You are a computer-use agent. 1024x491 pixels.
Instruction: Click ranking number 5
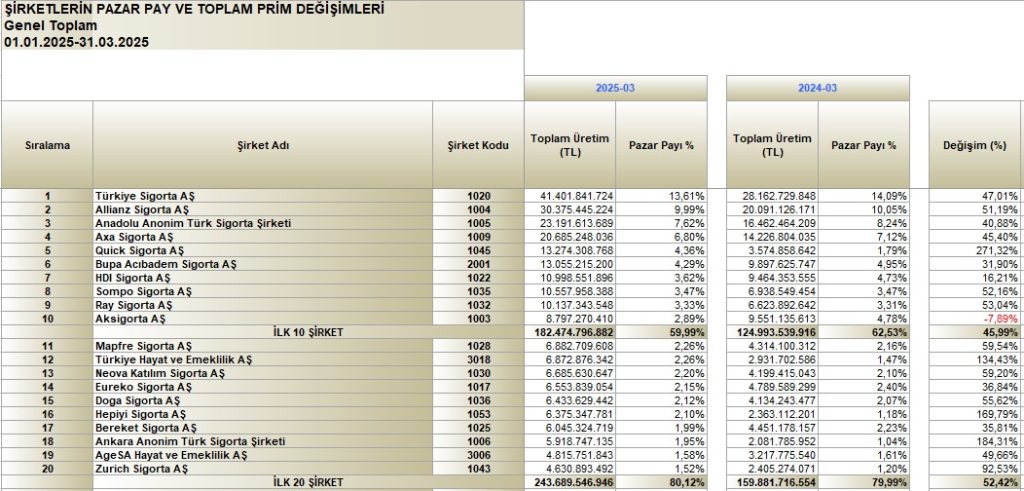pyautogui.click(x=47, y=251)
